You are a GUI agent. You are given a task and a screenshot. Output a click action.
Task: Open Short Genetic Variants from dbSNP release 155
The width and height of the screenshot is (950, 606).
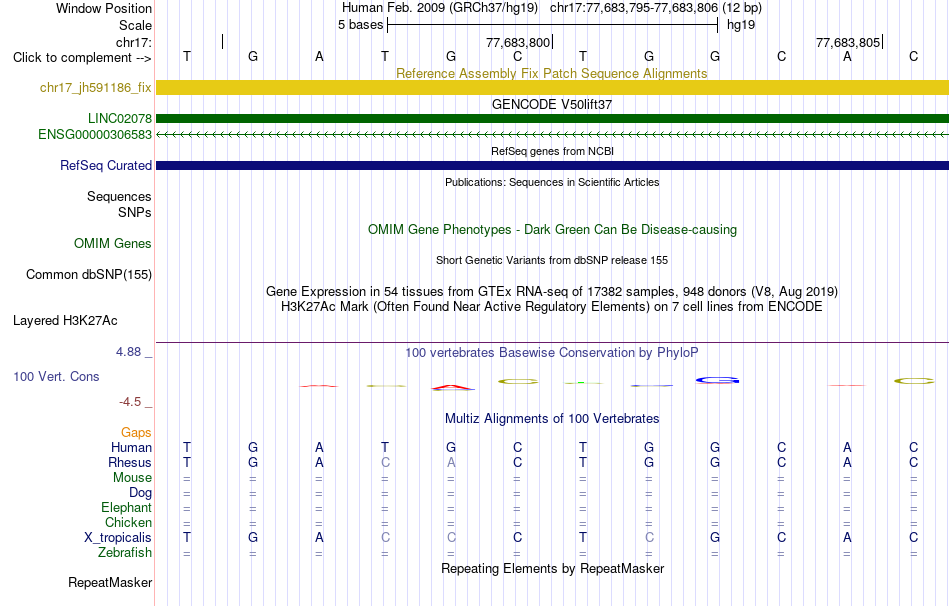(552, 260)
